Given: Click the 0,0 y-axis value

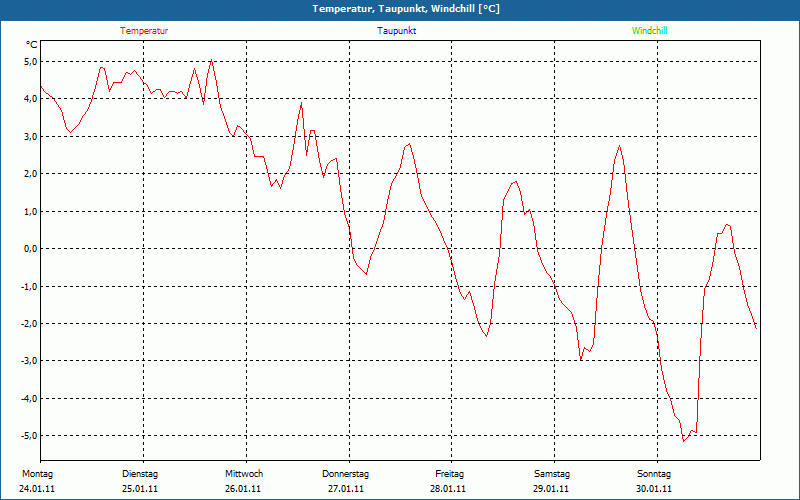Looking at the screenshot, I should click(31, 248).
